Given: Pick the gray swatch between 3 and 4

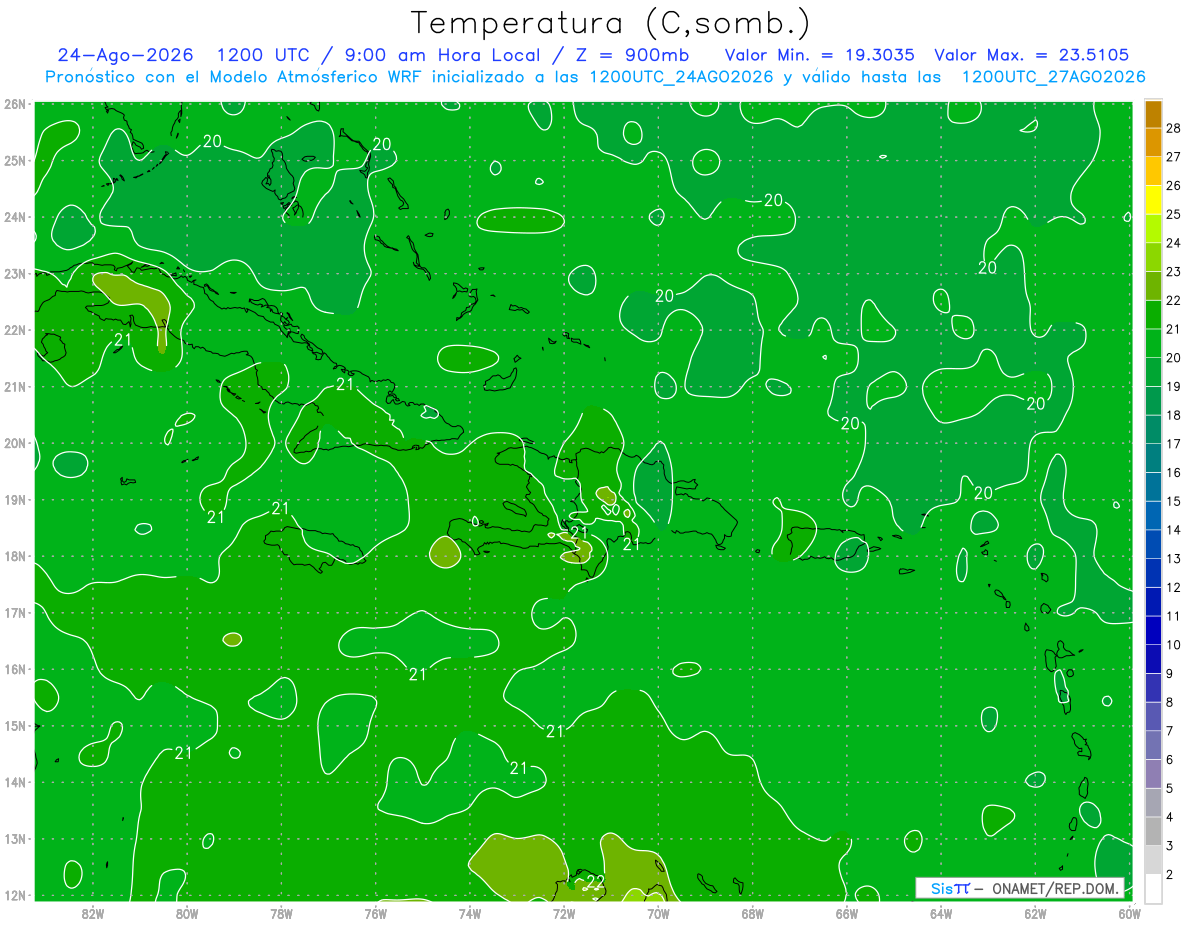Looking at the screenshot, I should coord(1153,832).
